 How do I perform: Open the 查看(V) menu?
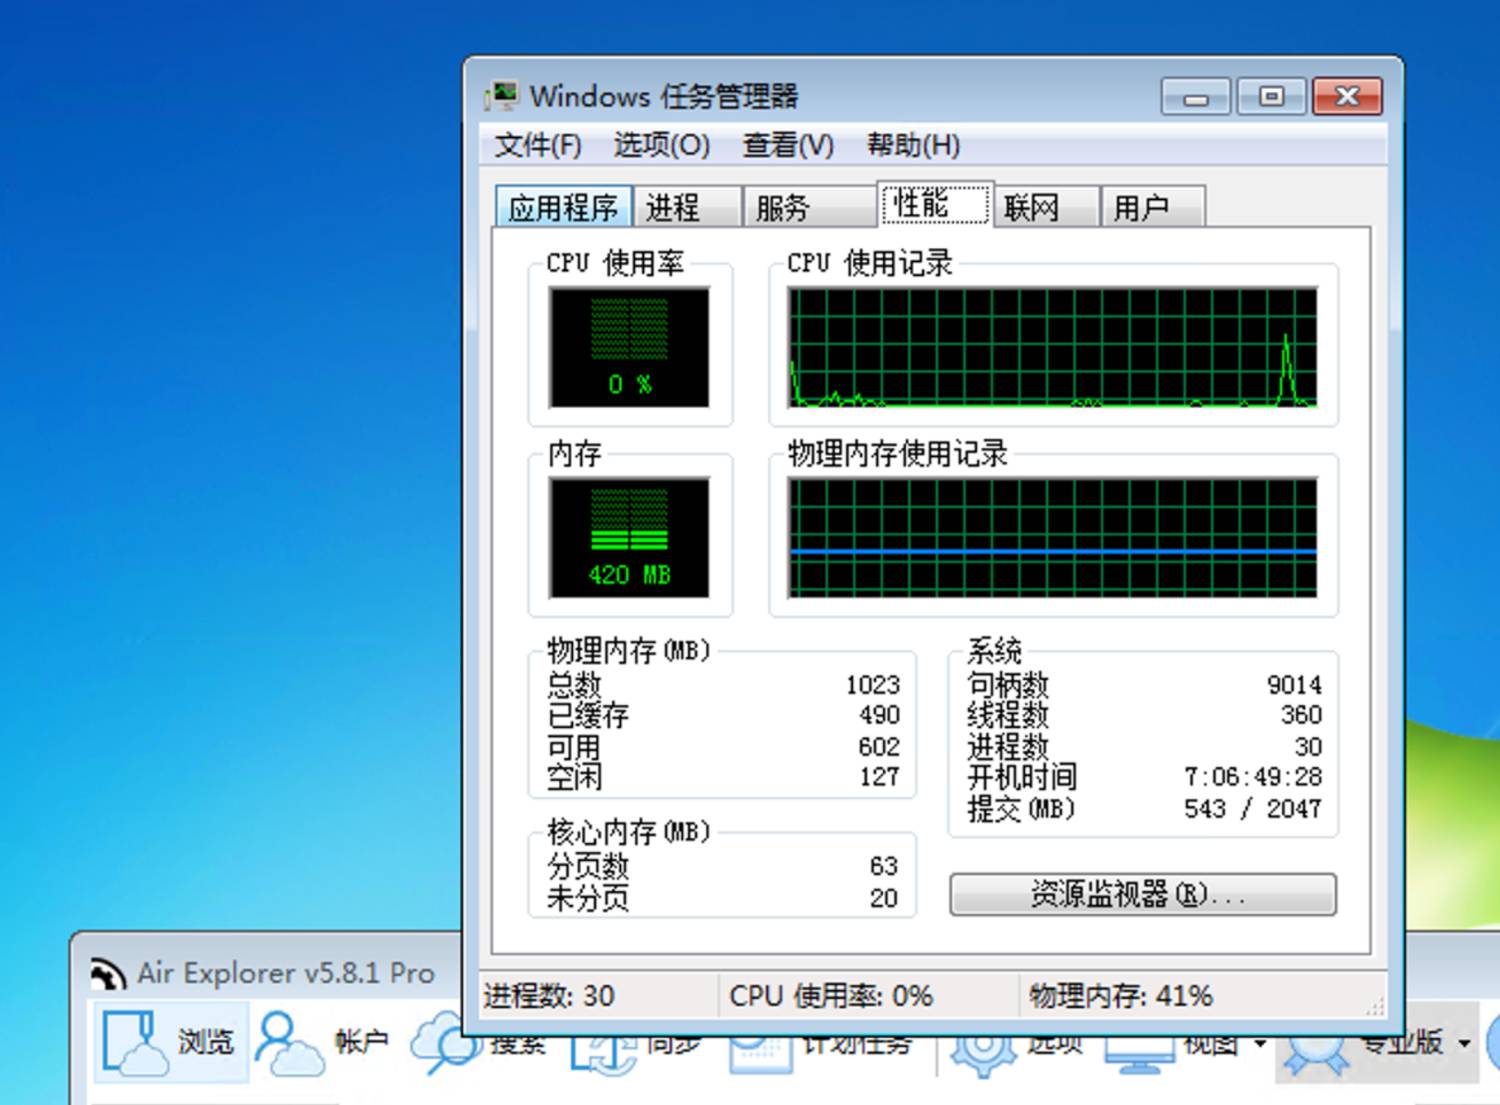787,146
